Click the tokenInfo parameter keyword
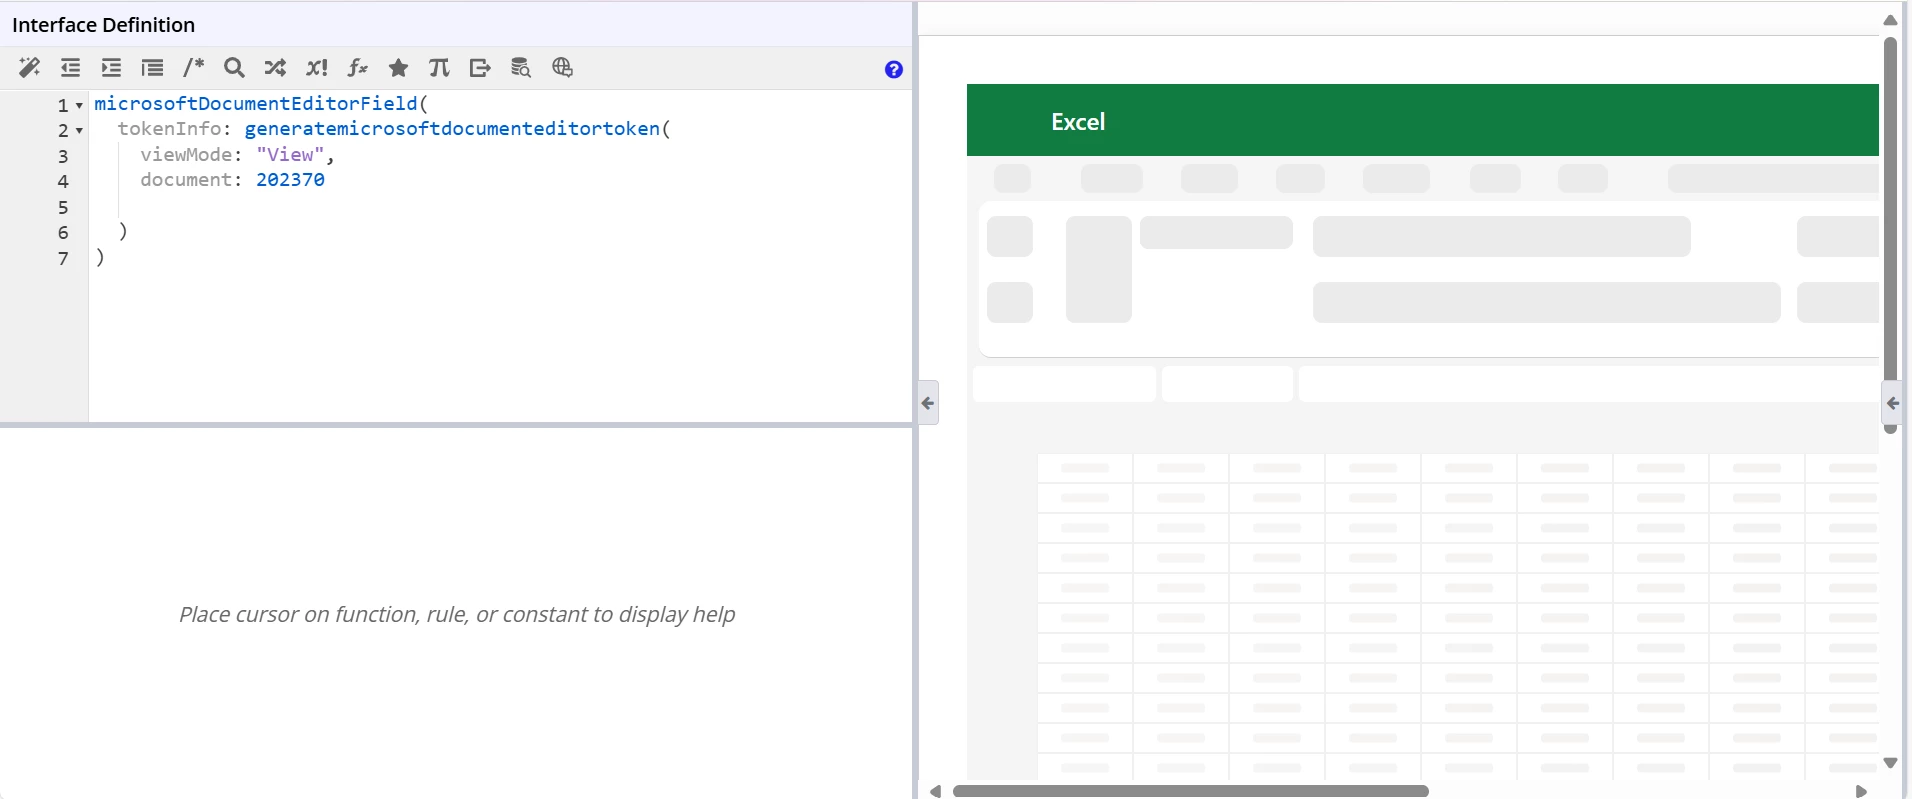Viewport: 1912px width, 799px height. point(169,129)
